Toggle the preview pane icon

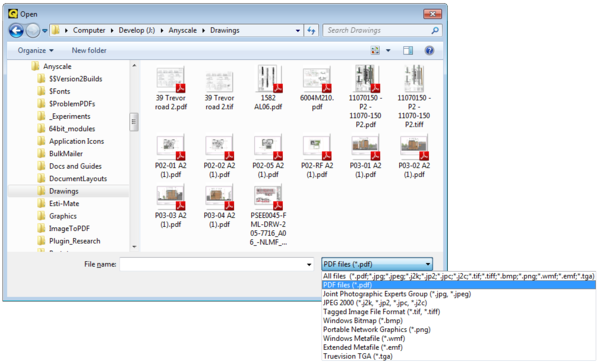pos(408,51)
